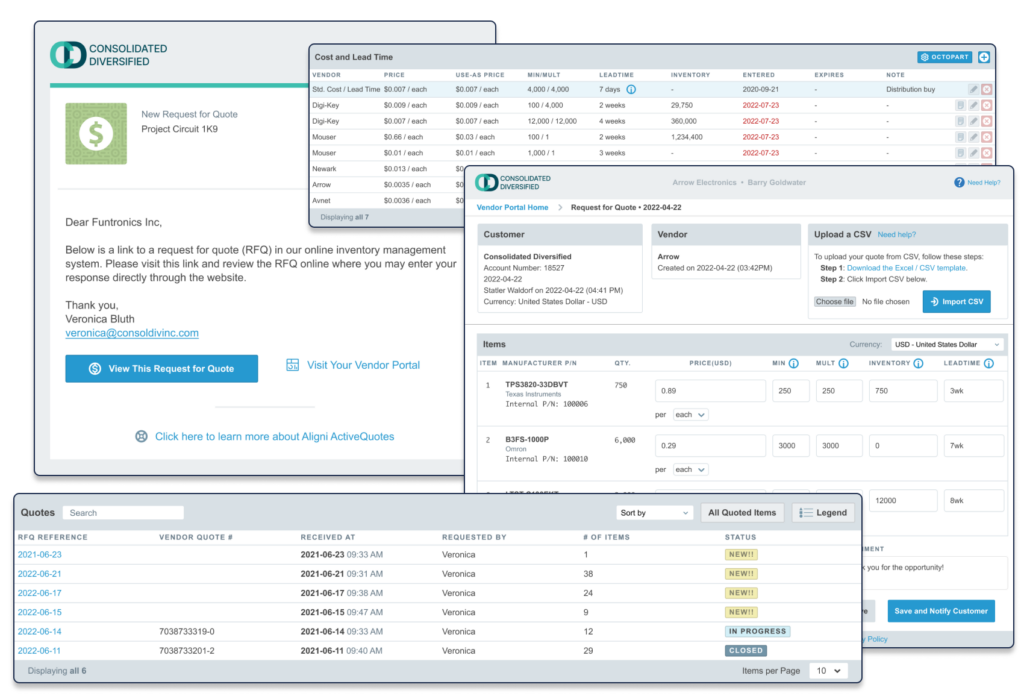Edit the Mouser 3 weeks leadtime row
The image size is (1024, 699).
[973, 153]
